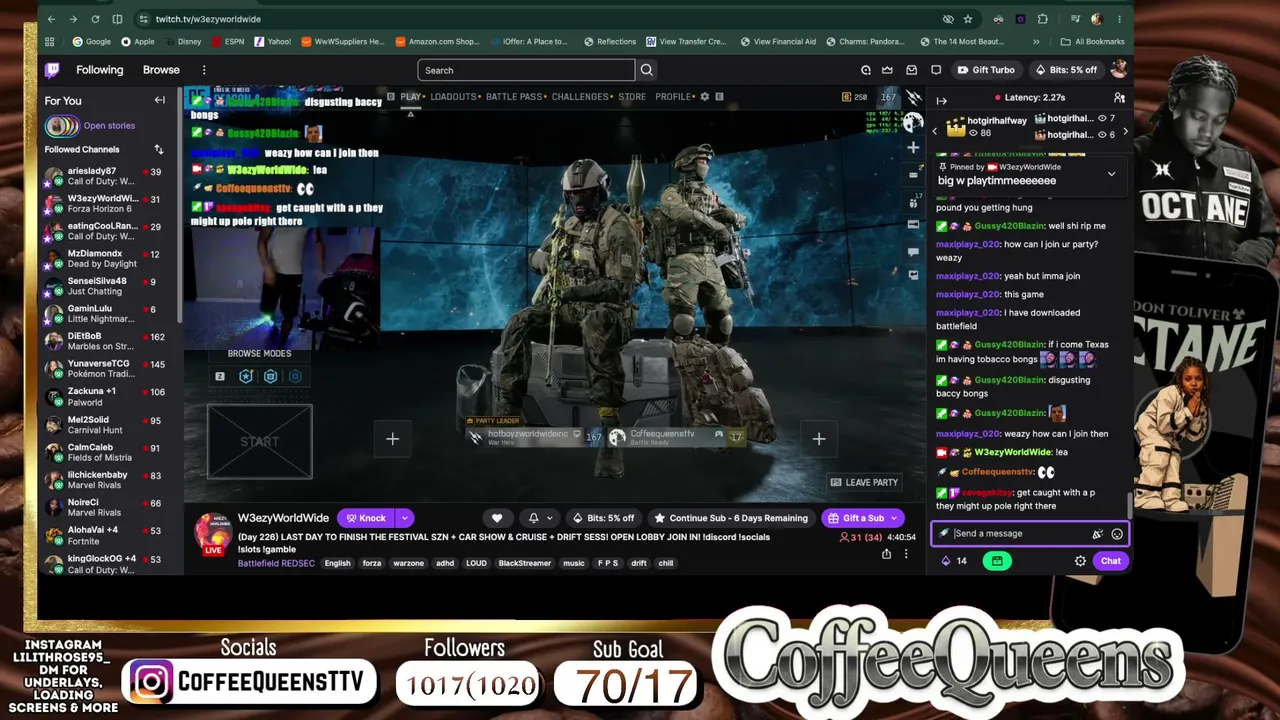Show next gifter leaderboard page arrow

(x=1125, y=131)
